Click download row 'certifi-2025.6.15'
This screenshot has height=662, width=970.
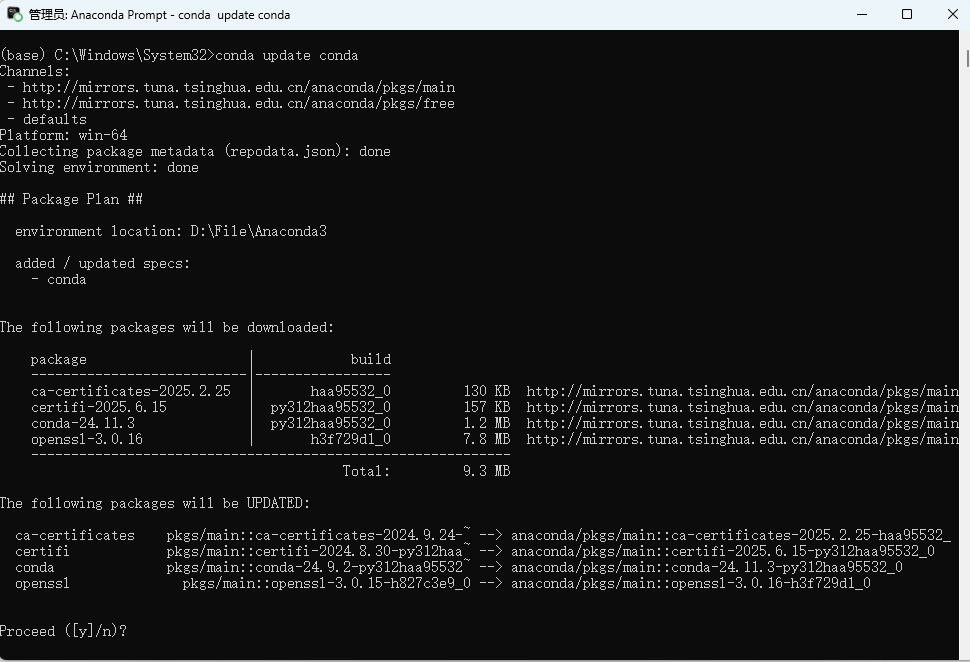click(99, 408)
